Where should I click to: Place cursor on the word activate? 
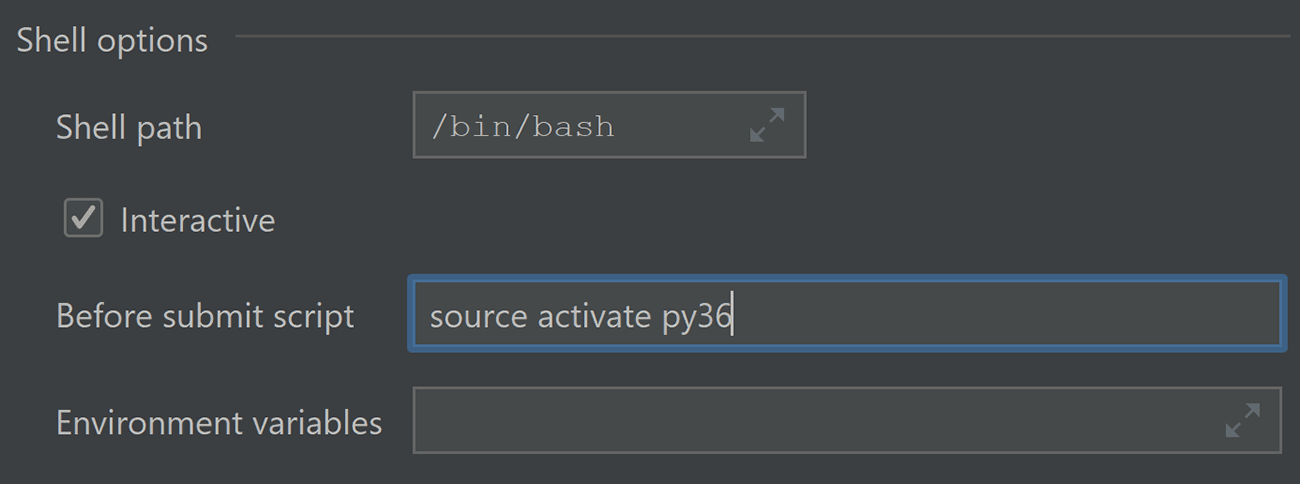594,316
